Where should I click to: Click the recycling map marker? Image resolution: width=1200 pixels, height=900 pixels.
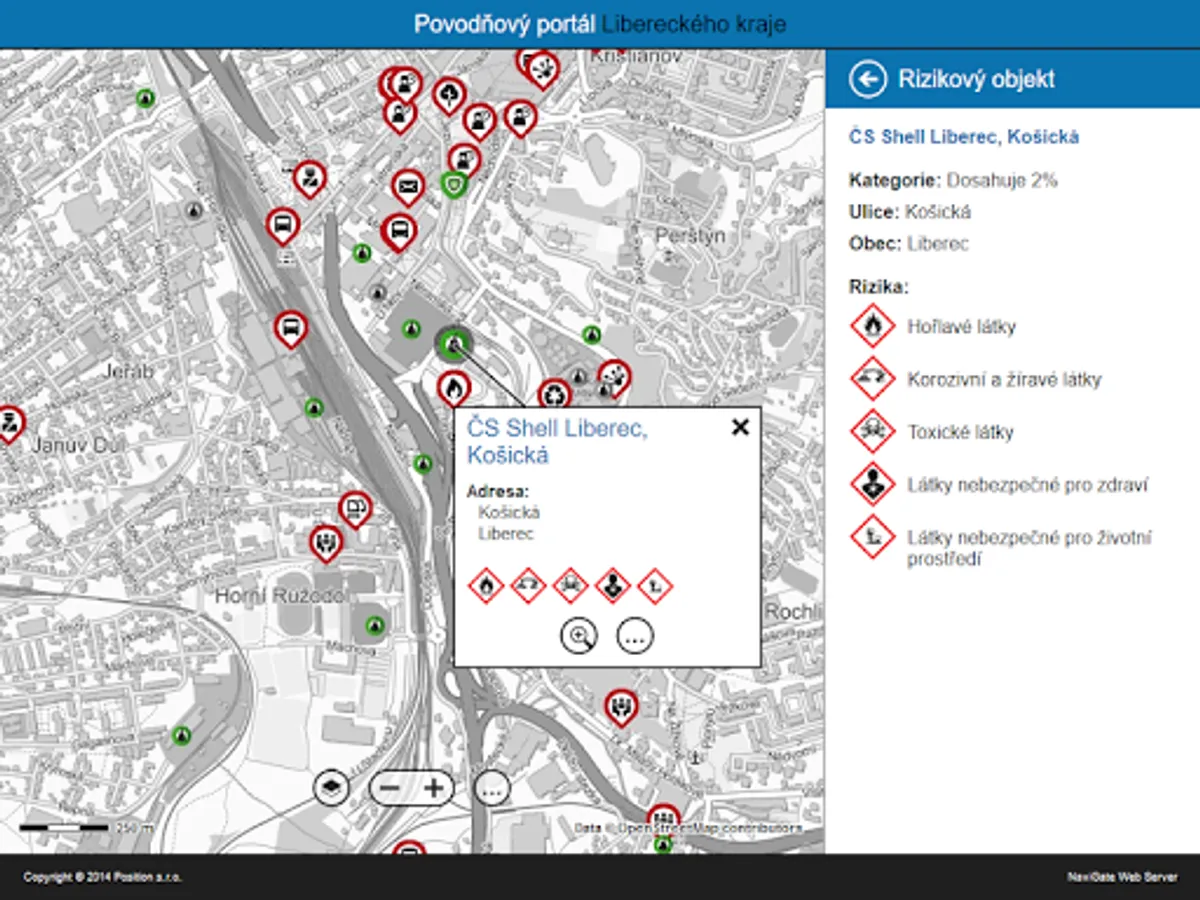click(554, 395)
